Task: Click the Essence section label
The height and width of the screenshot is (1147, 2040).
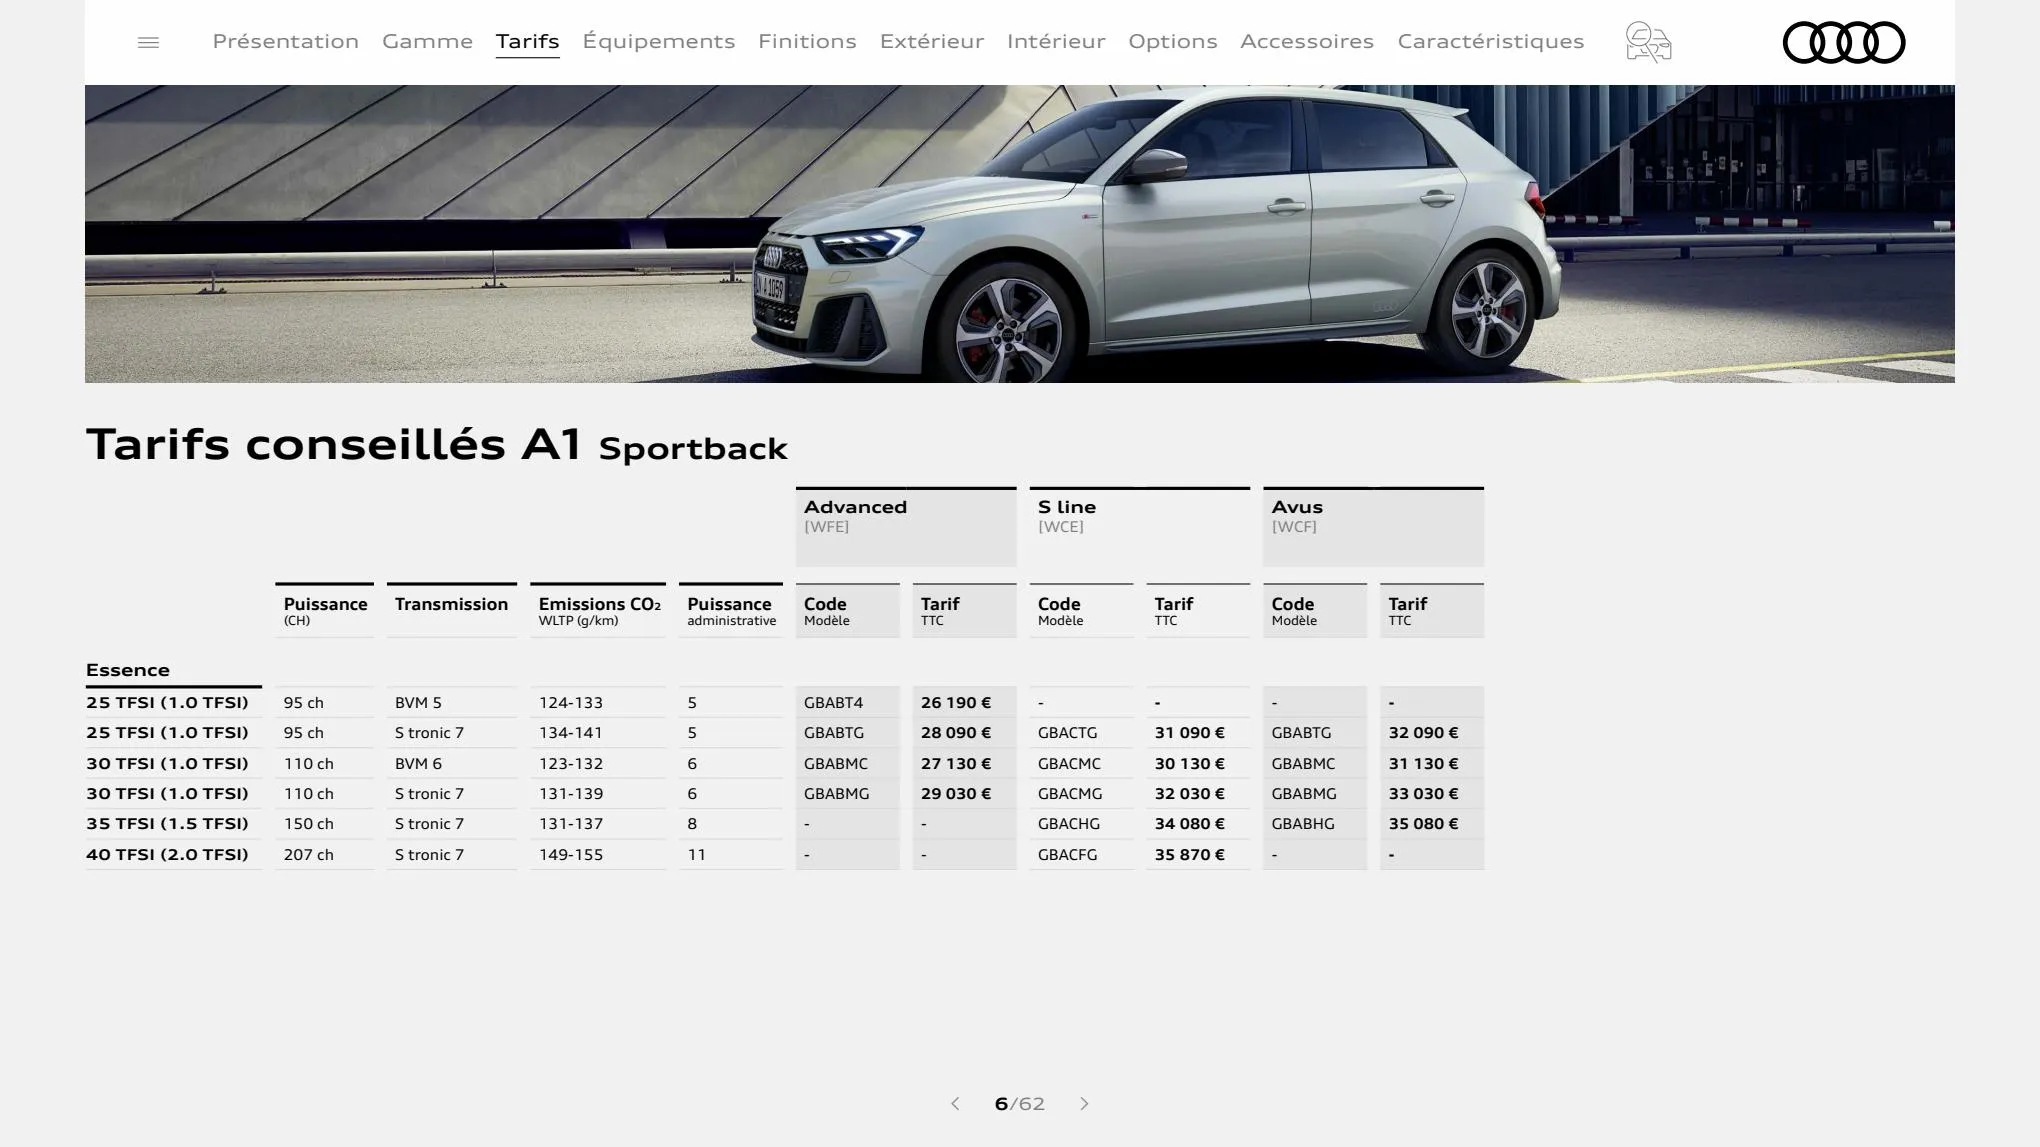Action: pos(128,670)
